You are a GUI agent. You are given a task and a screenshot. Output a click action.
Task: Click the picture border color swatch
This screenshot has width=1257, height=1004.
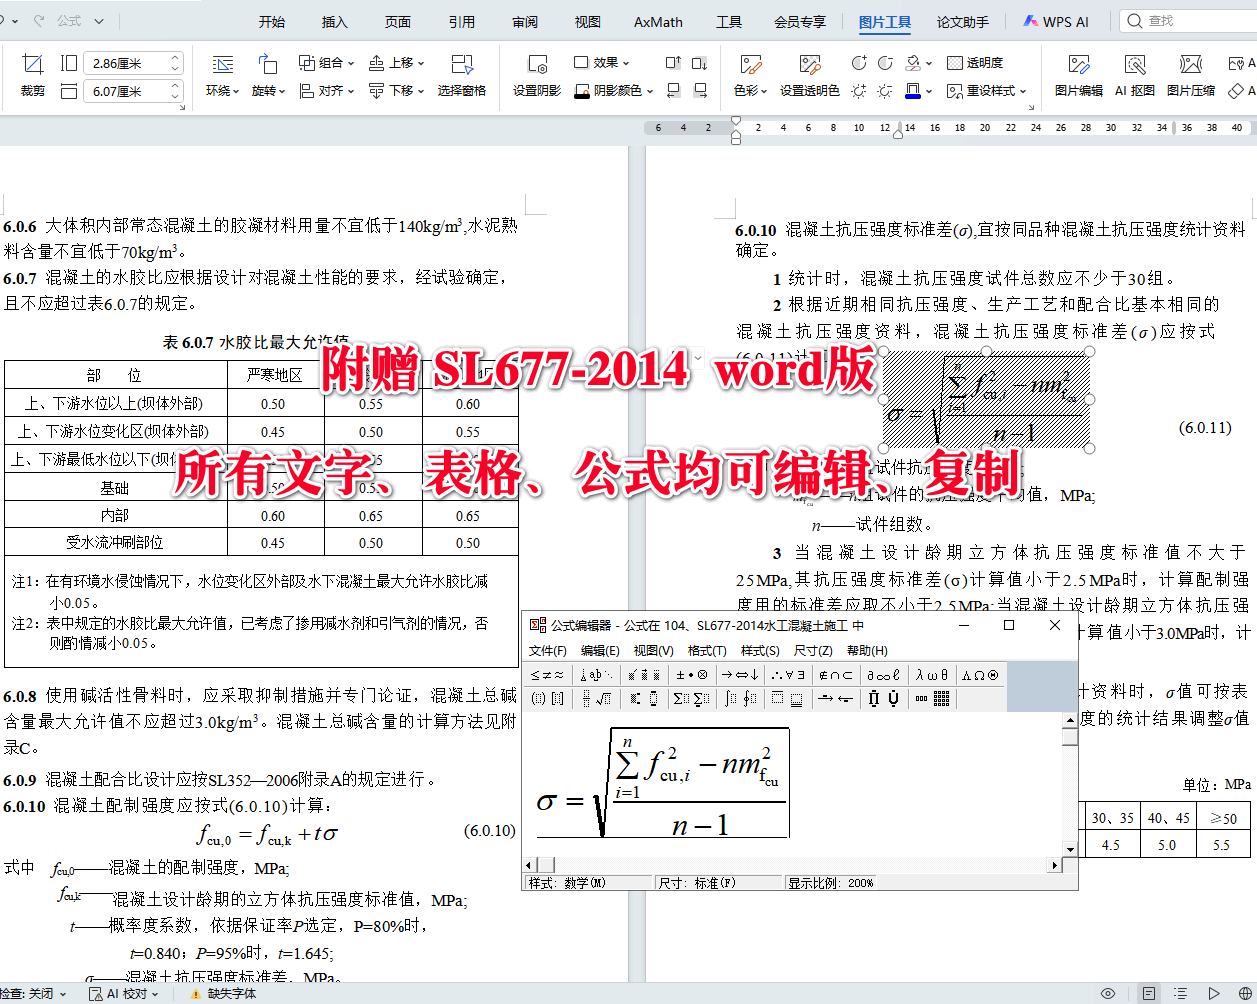tap(912, 90)
